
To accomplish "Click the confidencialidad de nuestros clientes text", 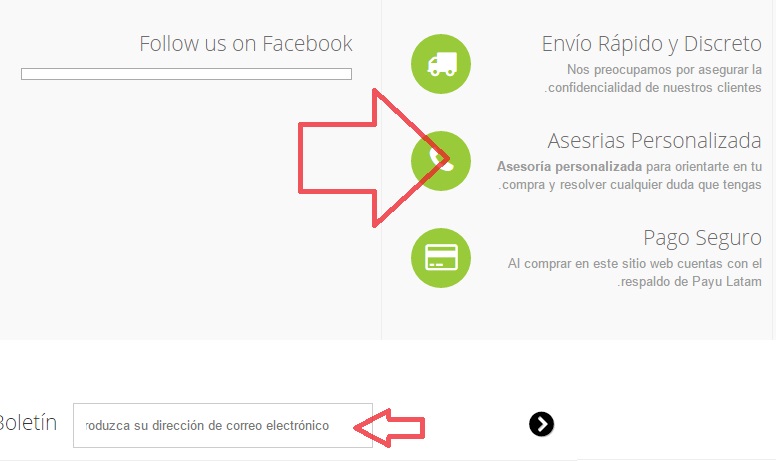I will tap(654, 88).
